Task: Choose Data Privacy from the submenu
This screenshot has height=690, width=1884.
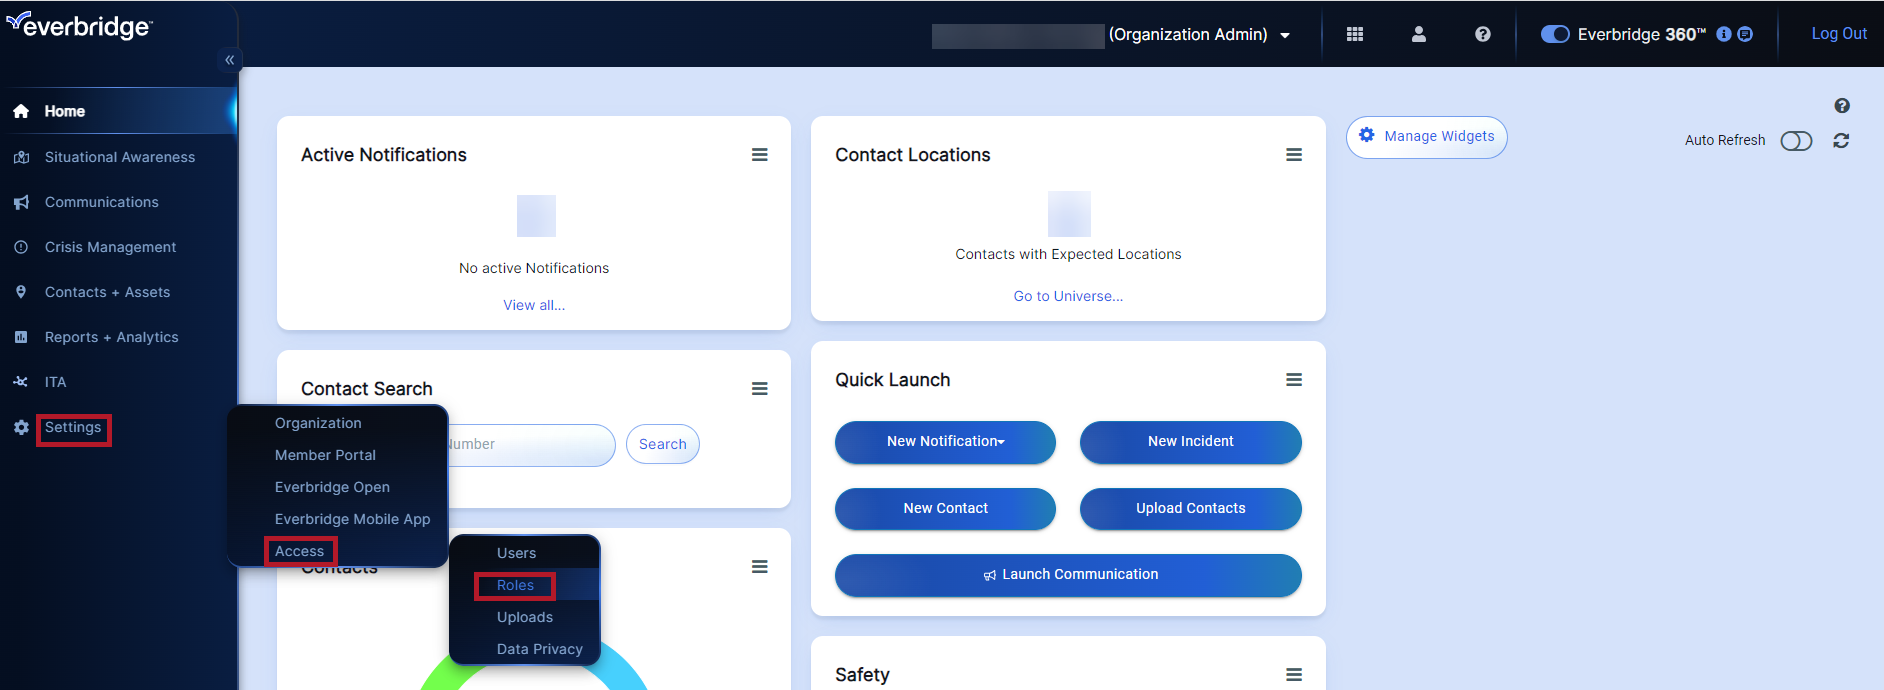Action: 539,649
